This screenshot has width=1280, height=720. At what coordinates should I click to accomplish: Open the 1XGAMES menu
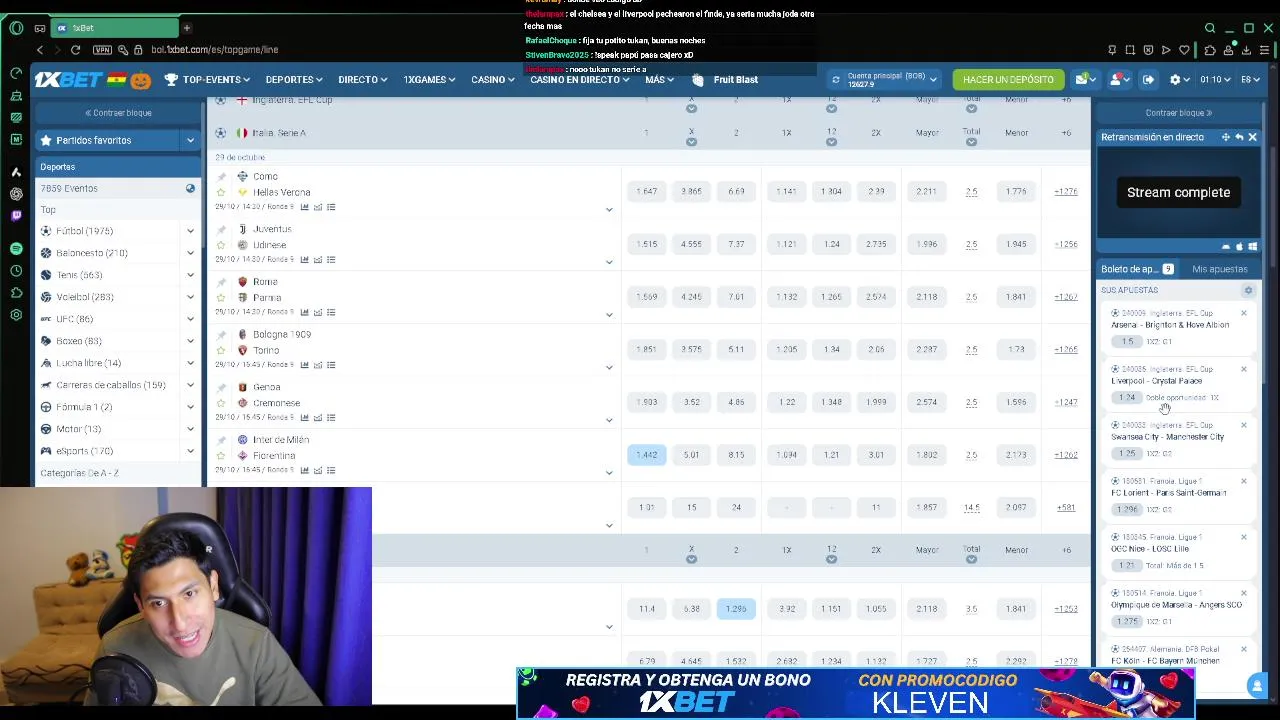429,79
